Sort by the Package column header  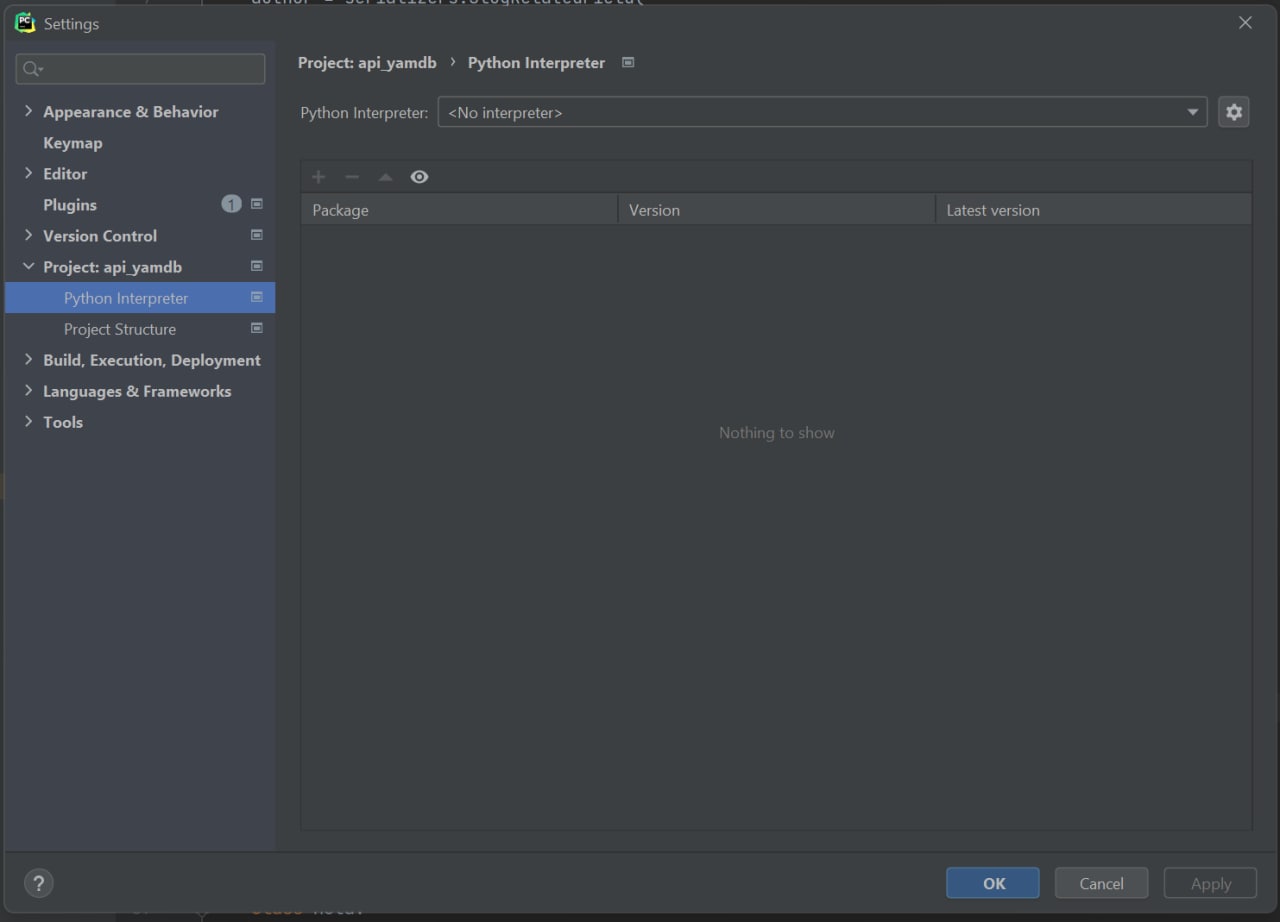pyautogui.click(x=460, y=210)
